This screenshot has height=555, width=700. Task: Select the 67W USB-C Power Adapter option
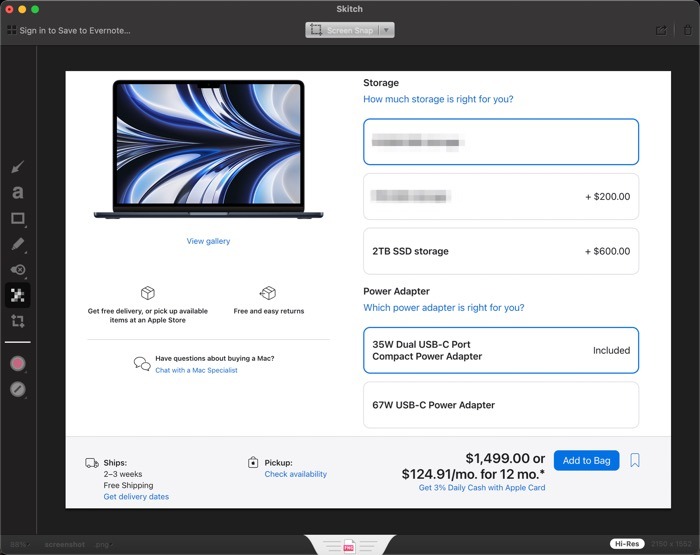[500, 405]
